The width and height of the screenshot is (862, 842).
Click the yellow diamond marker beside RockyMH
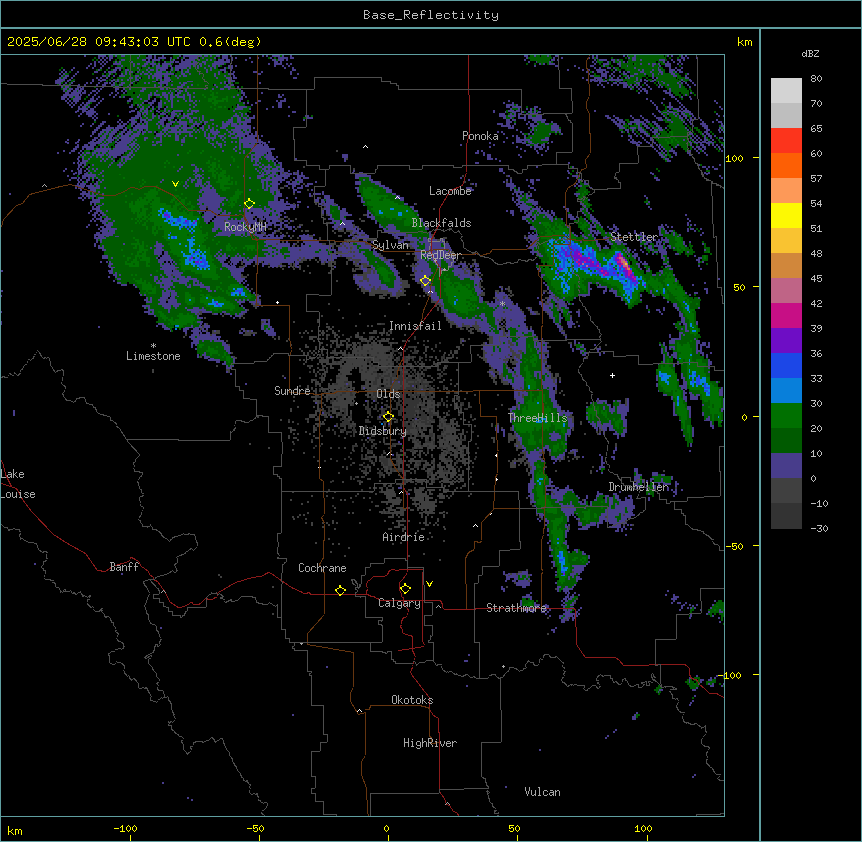coord(250,203)
